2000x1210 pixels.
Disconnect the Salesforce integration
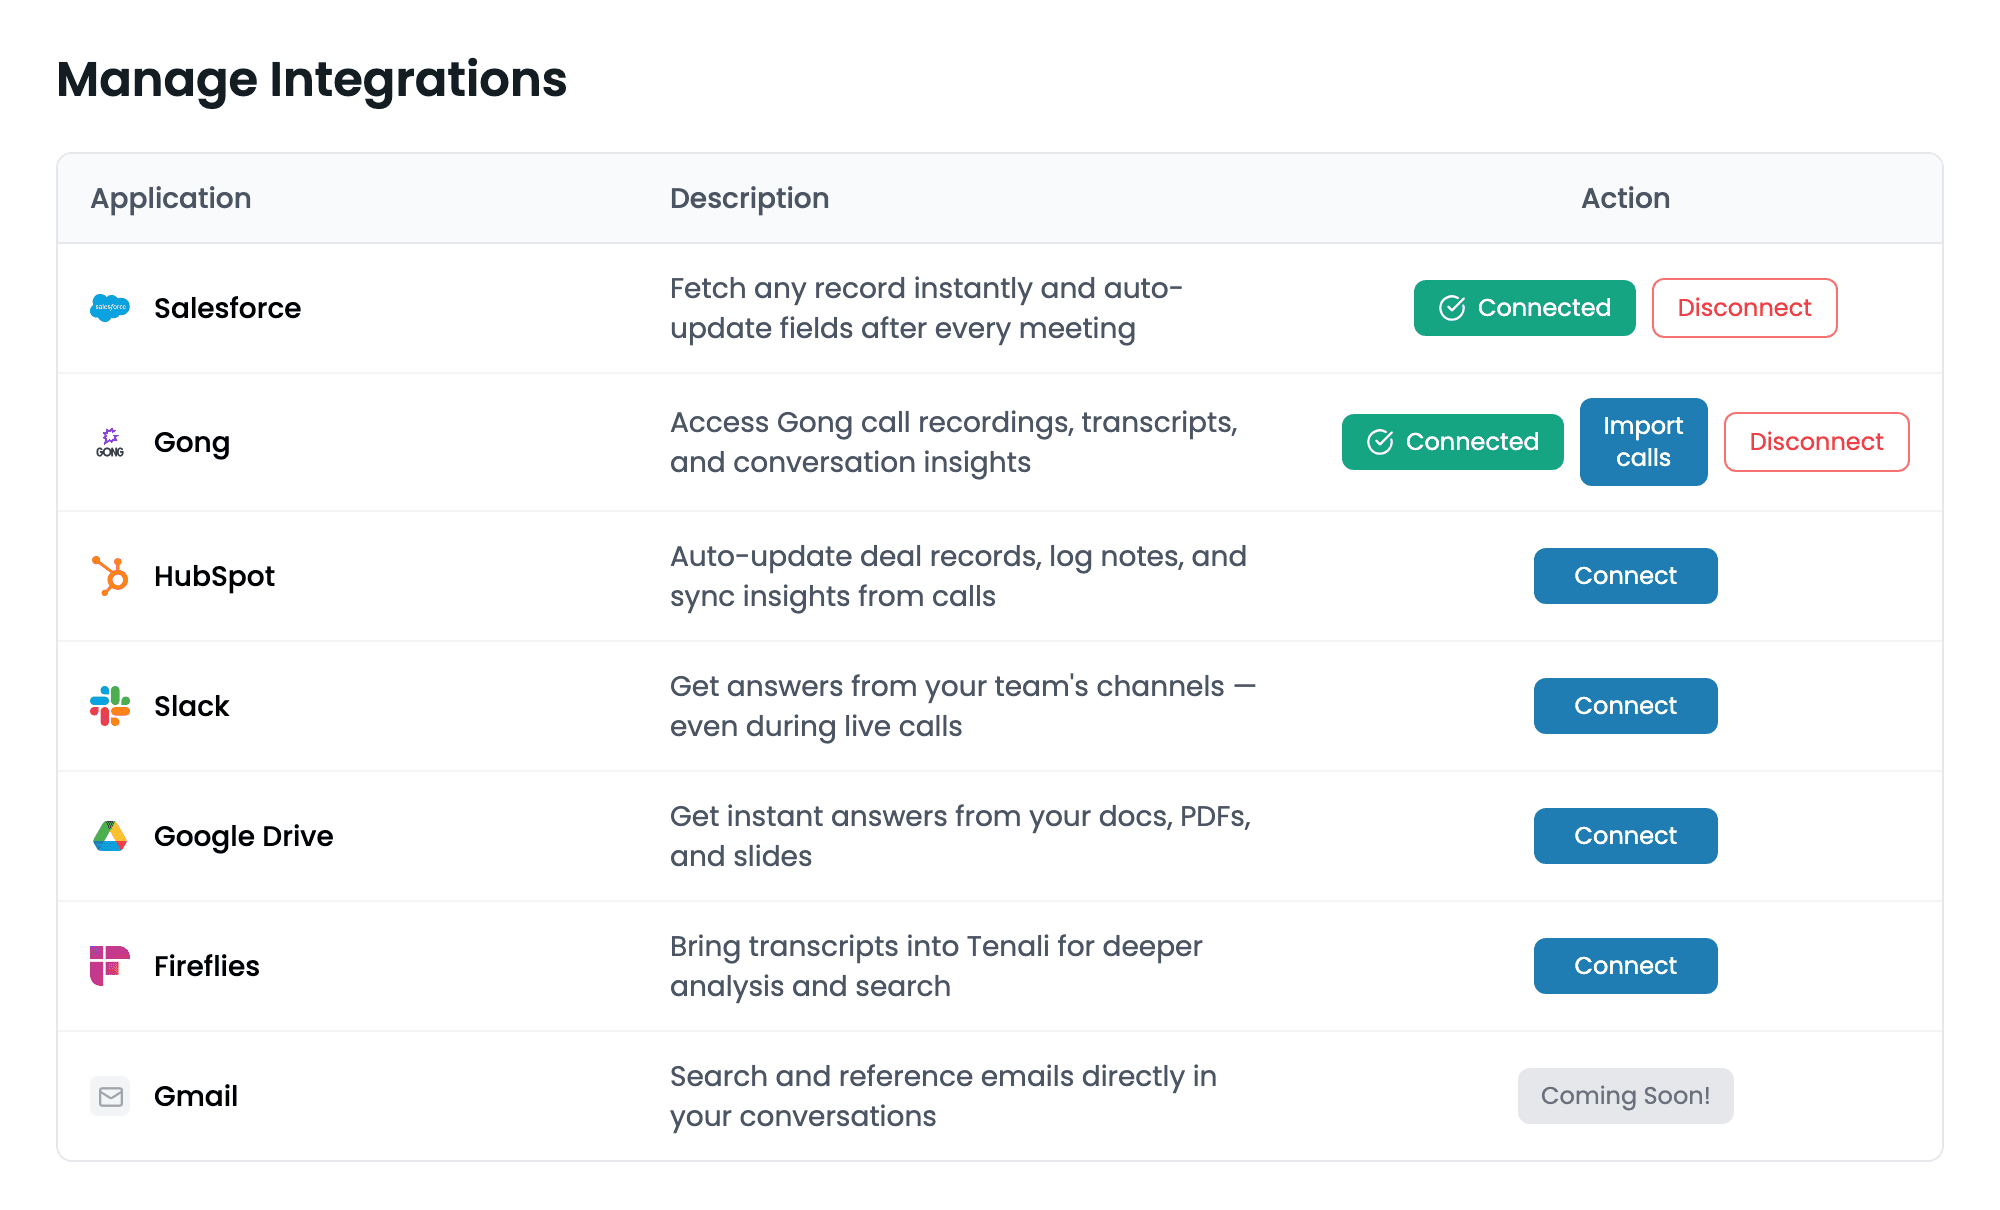[x=1745, y=308]
